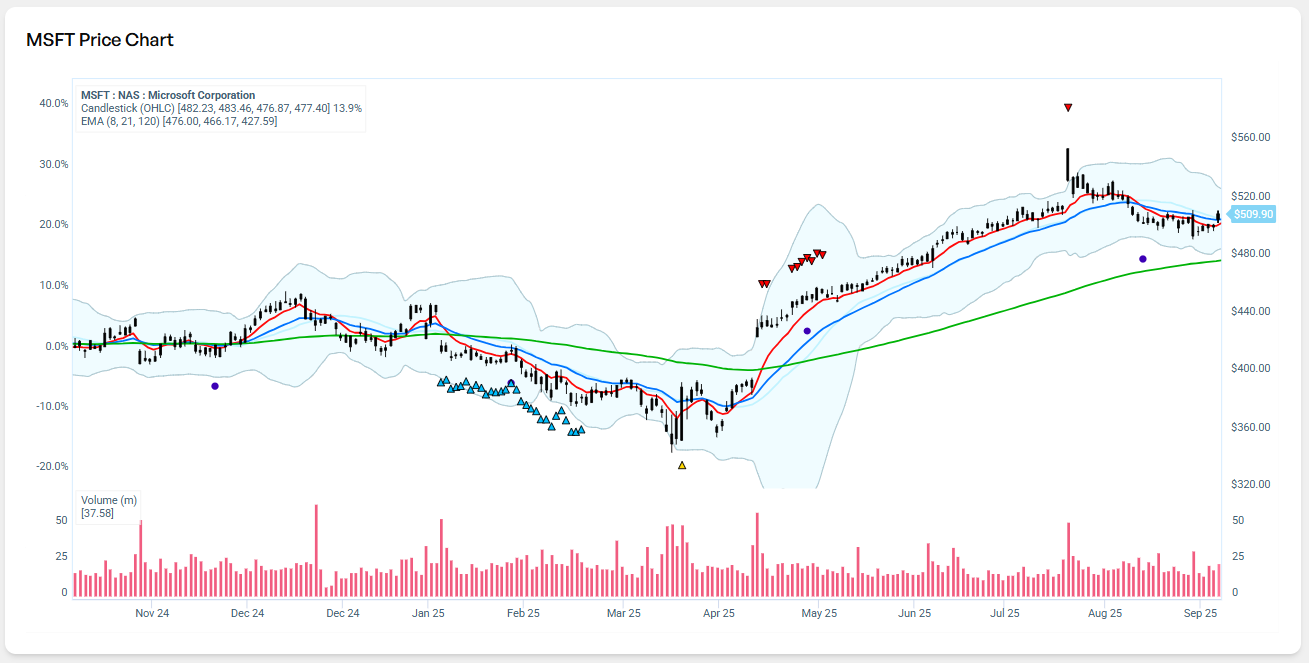Select the purple dot marker near late November
The image size is (1309, 663).
214,386
